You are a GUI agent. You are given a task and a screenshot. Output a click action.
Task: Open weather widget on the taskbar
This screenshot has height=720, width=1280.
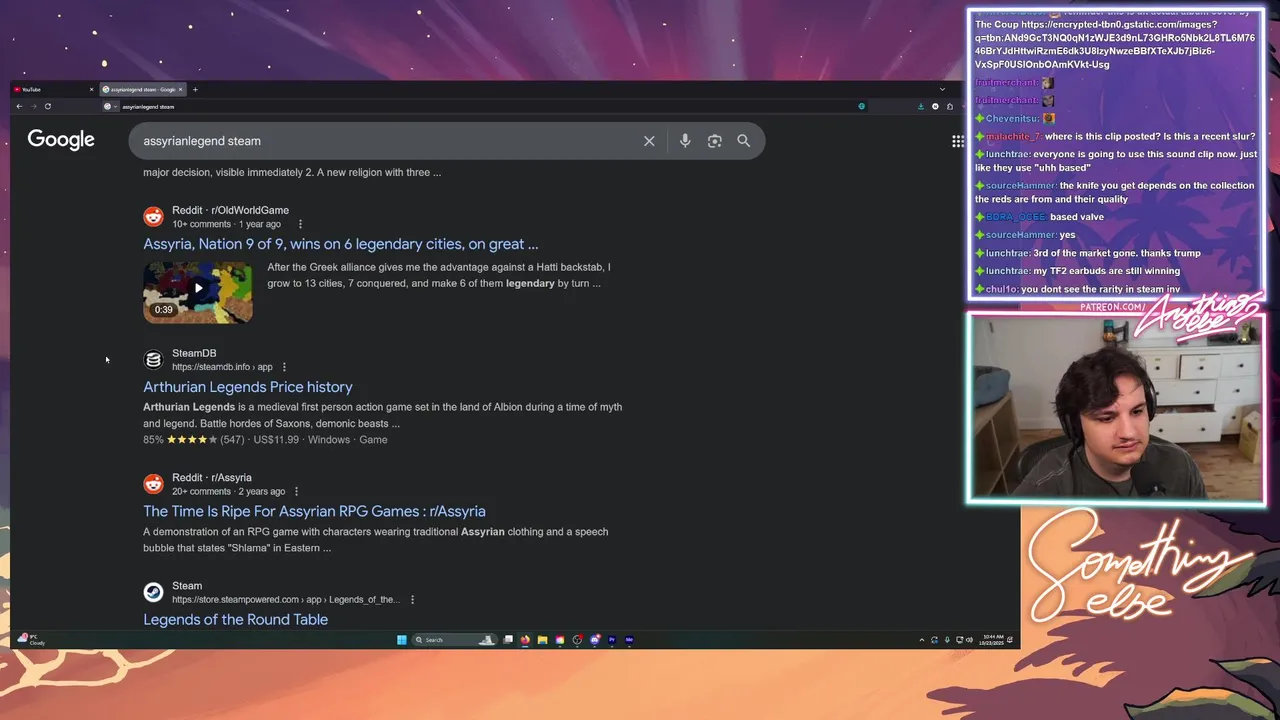pos(30,640)
